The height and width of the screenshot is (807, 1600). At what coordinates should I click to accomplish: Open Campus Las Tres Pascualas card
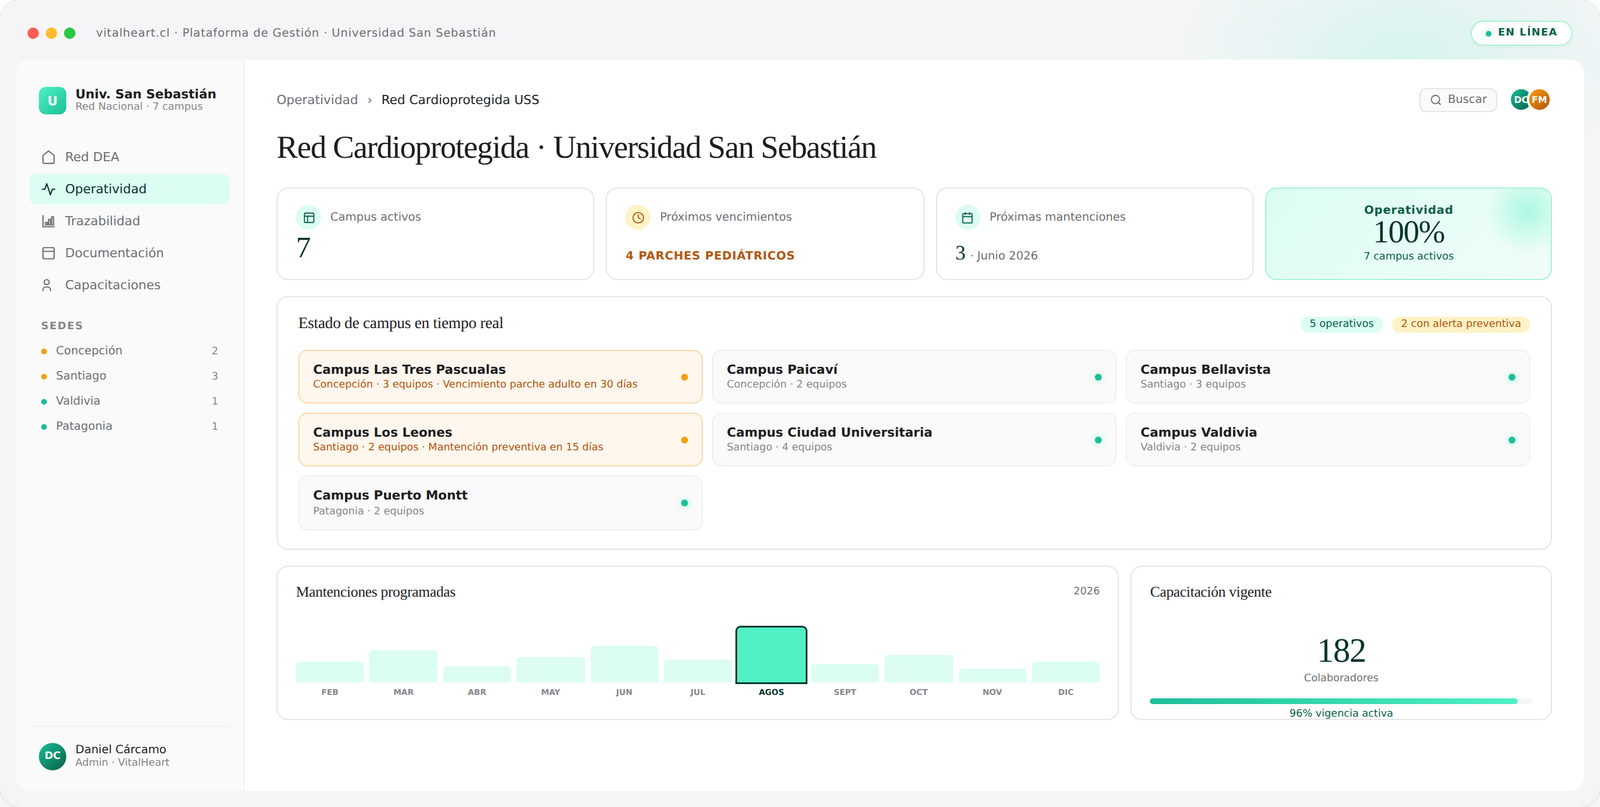coord(500,377)
